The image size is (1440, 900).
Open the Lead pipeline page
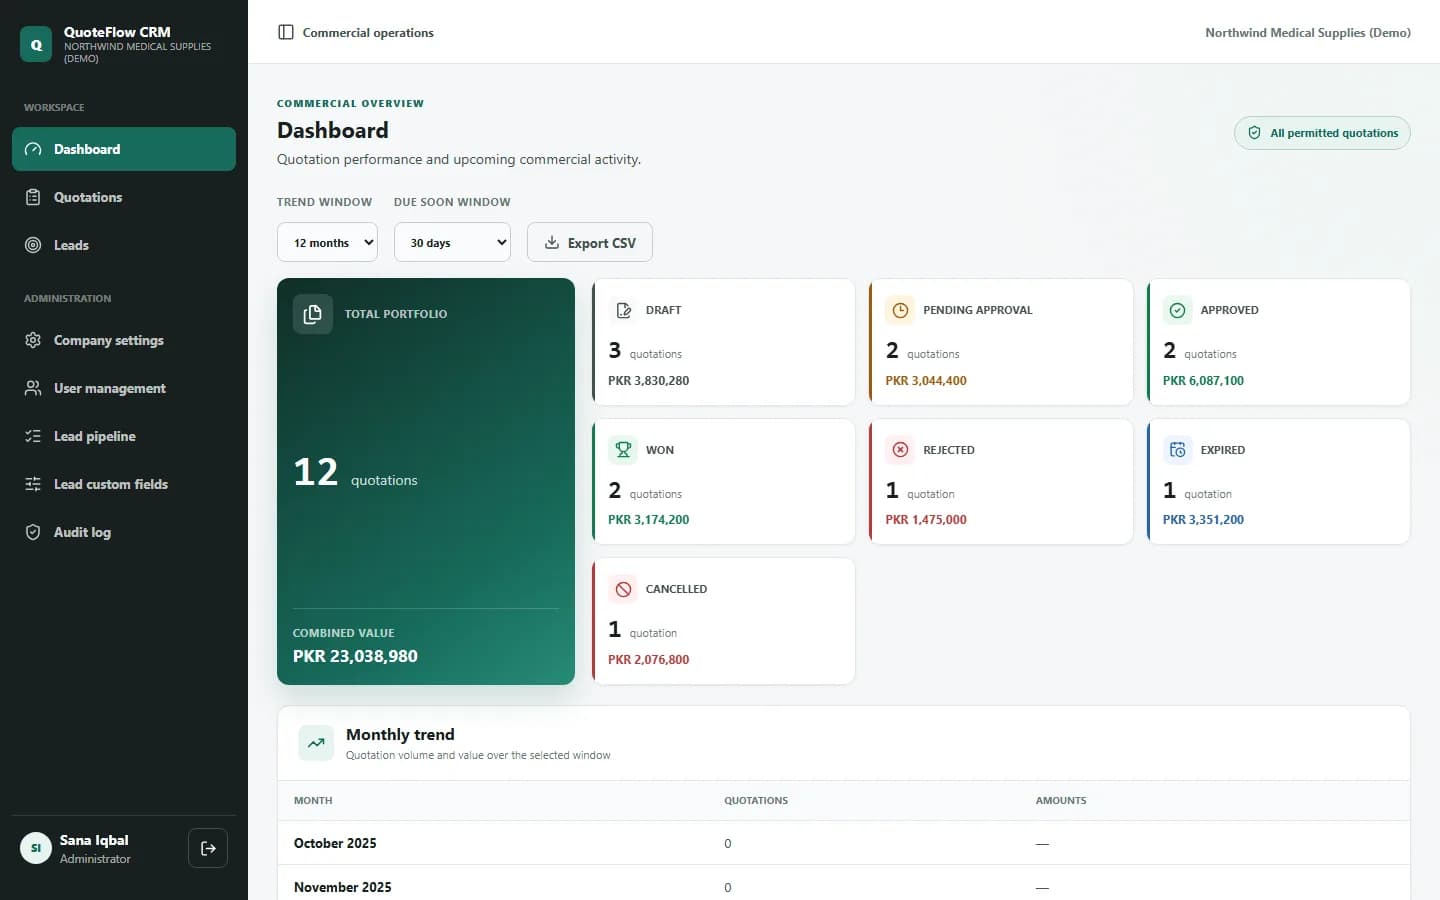click(124, 436)
